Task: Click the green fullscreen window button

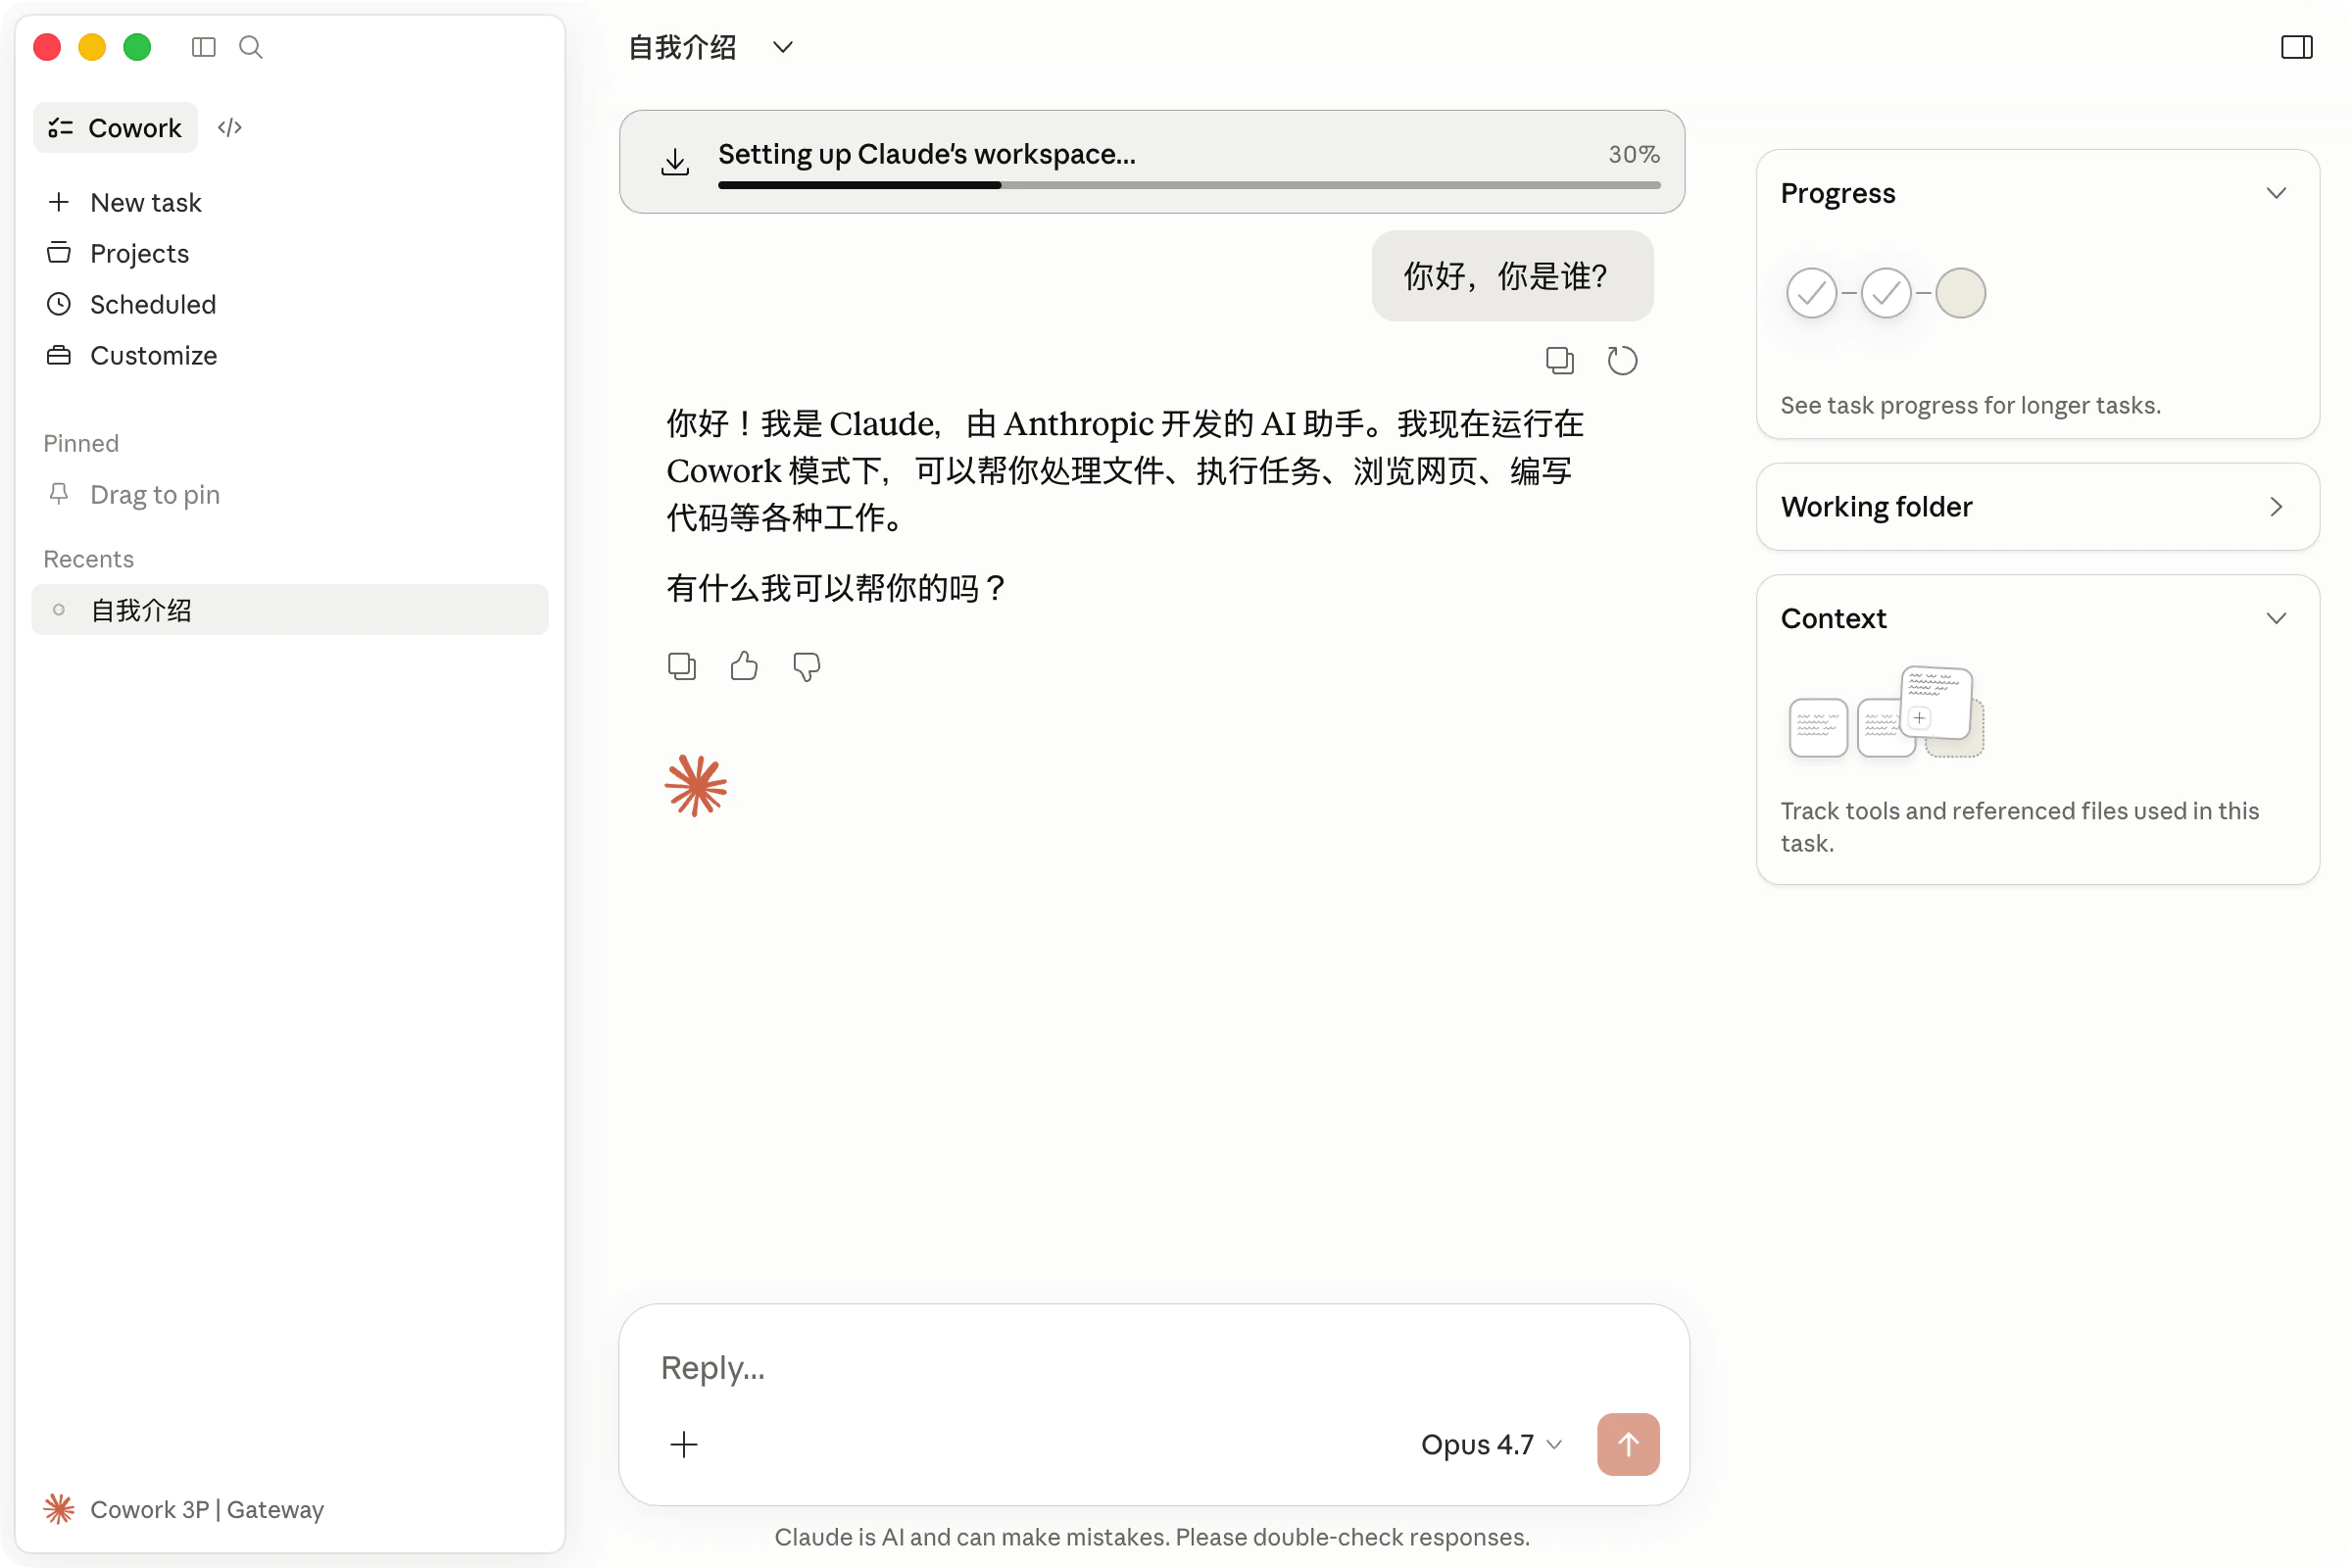Action: tap(137, 47)
